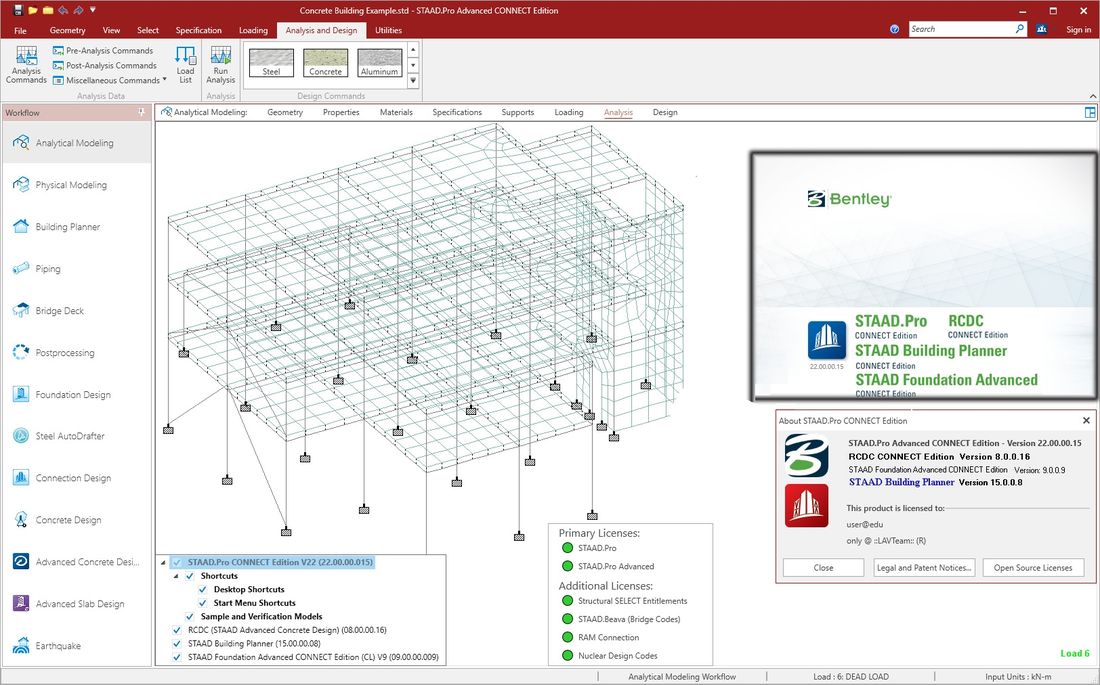
Task: Switch to Geometry ribbon tab
Action: tap(67, 30)
